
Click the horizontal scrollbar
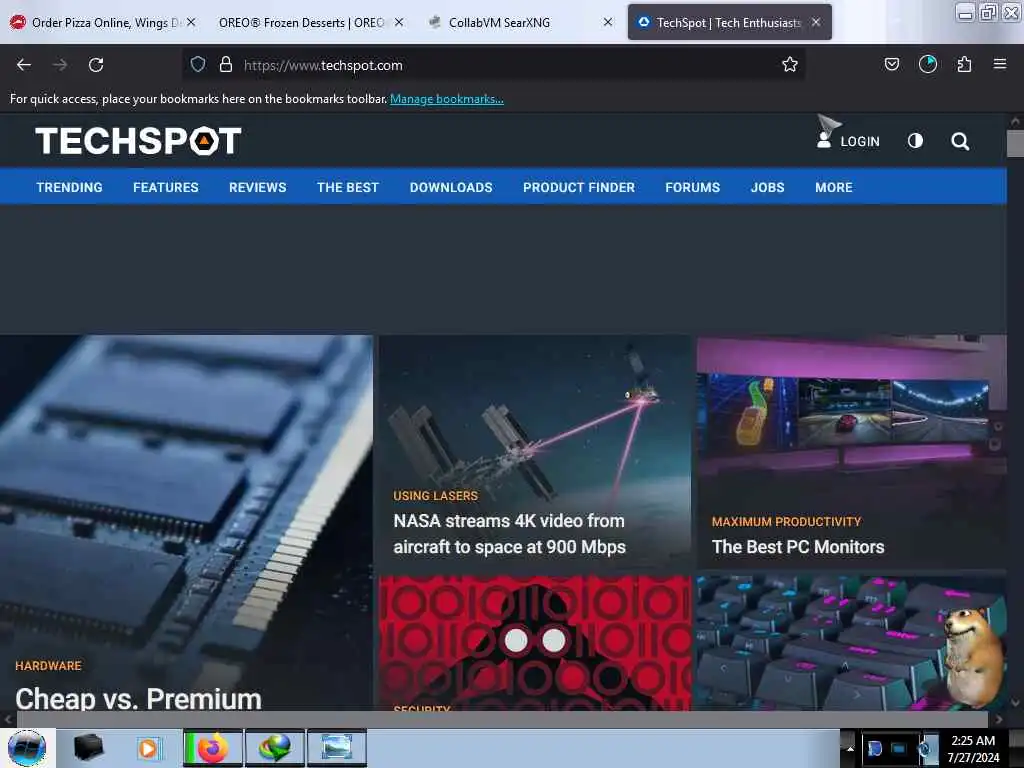point(502,719)
